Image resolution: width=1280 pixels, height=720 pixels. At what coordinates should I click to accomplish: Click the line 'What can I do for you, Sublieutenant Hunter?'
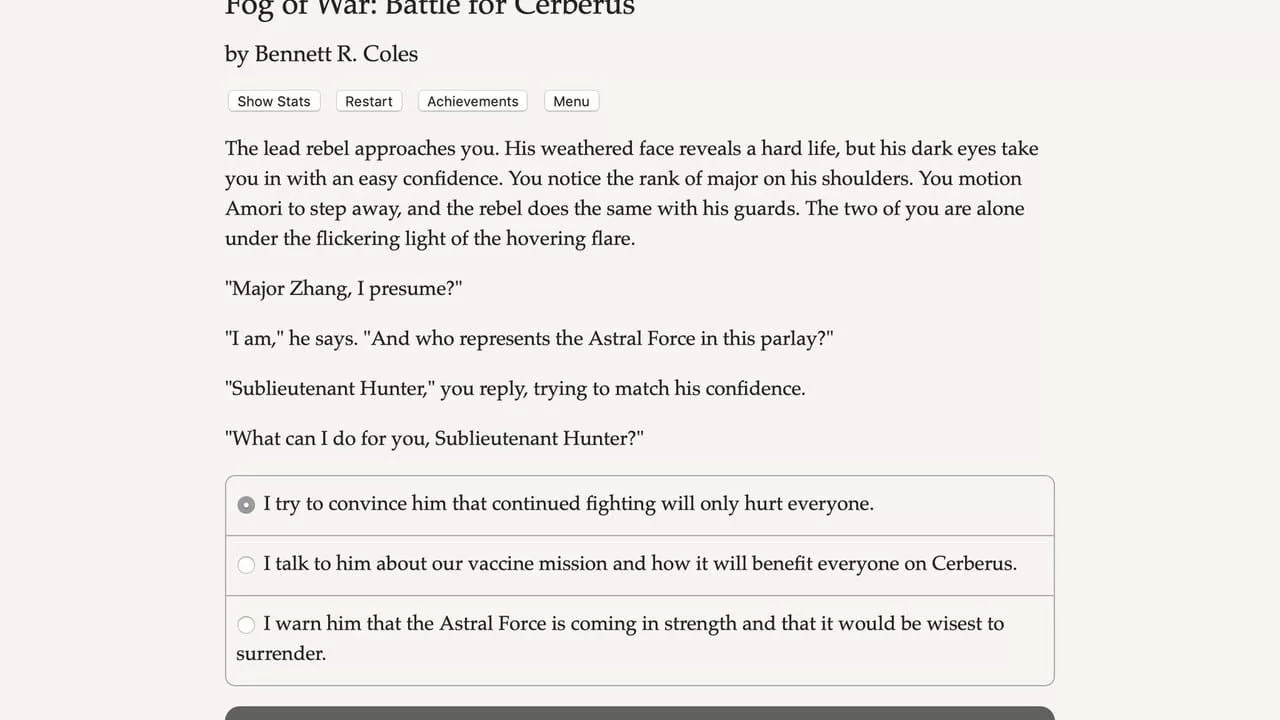coord(434,439)
